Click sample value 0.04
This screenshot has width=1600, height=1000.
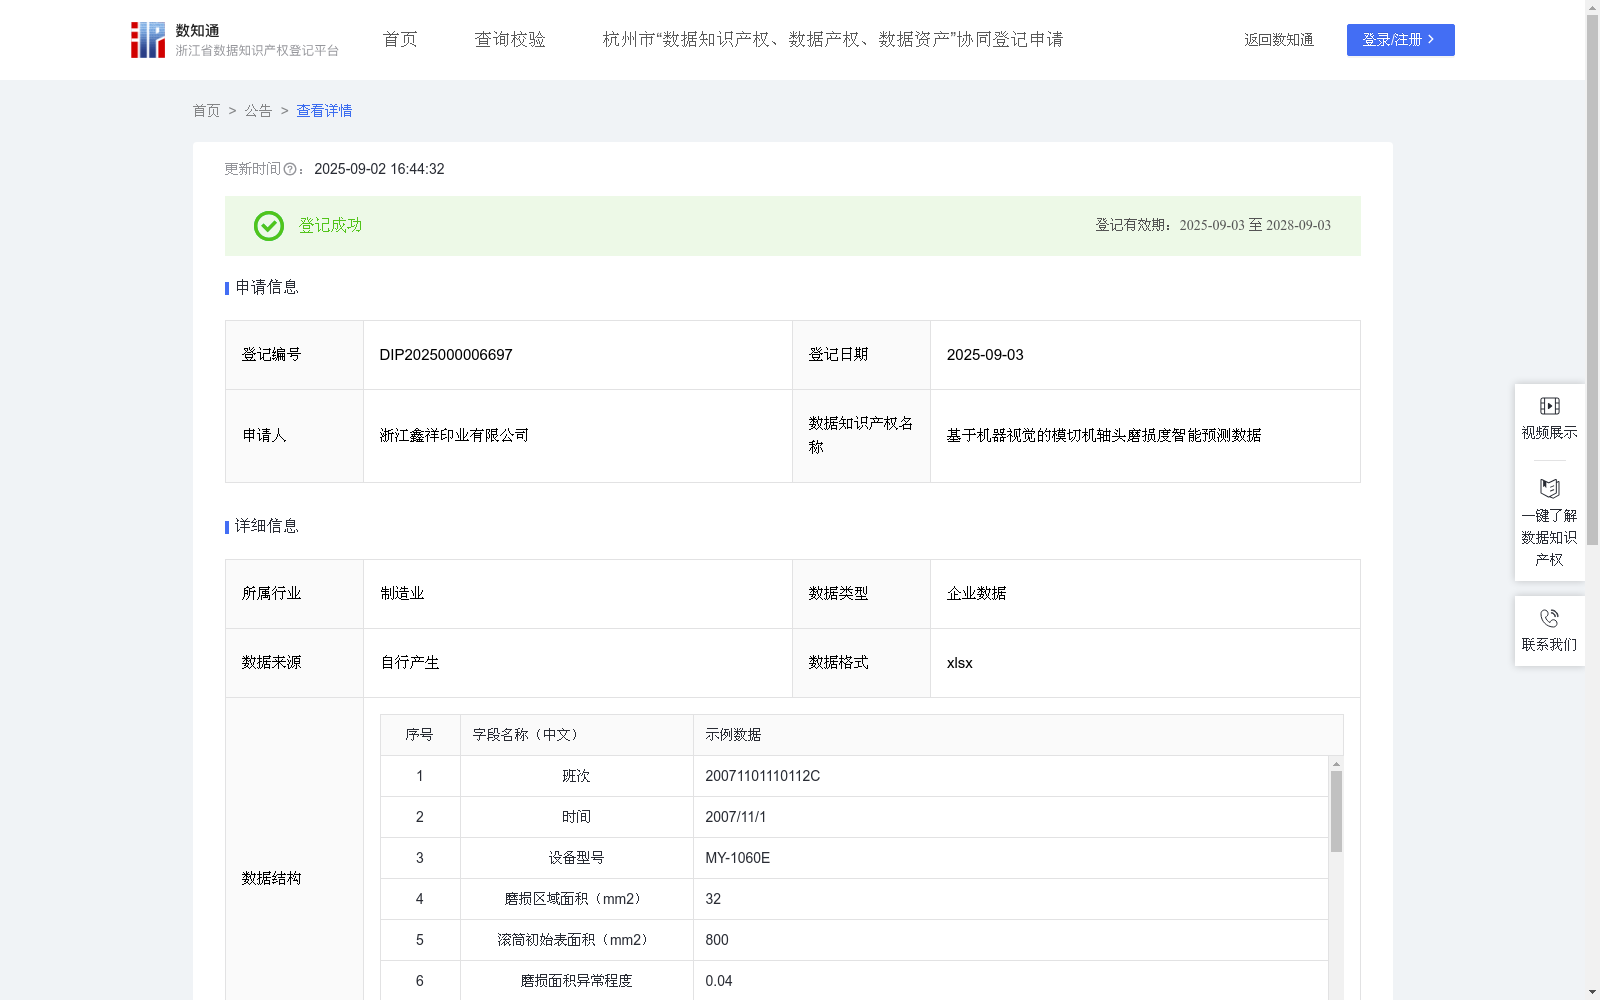pyautogui.click(x=718, y=981)
